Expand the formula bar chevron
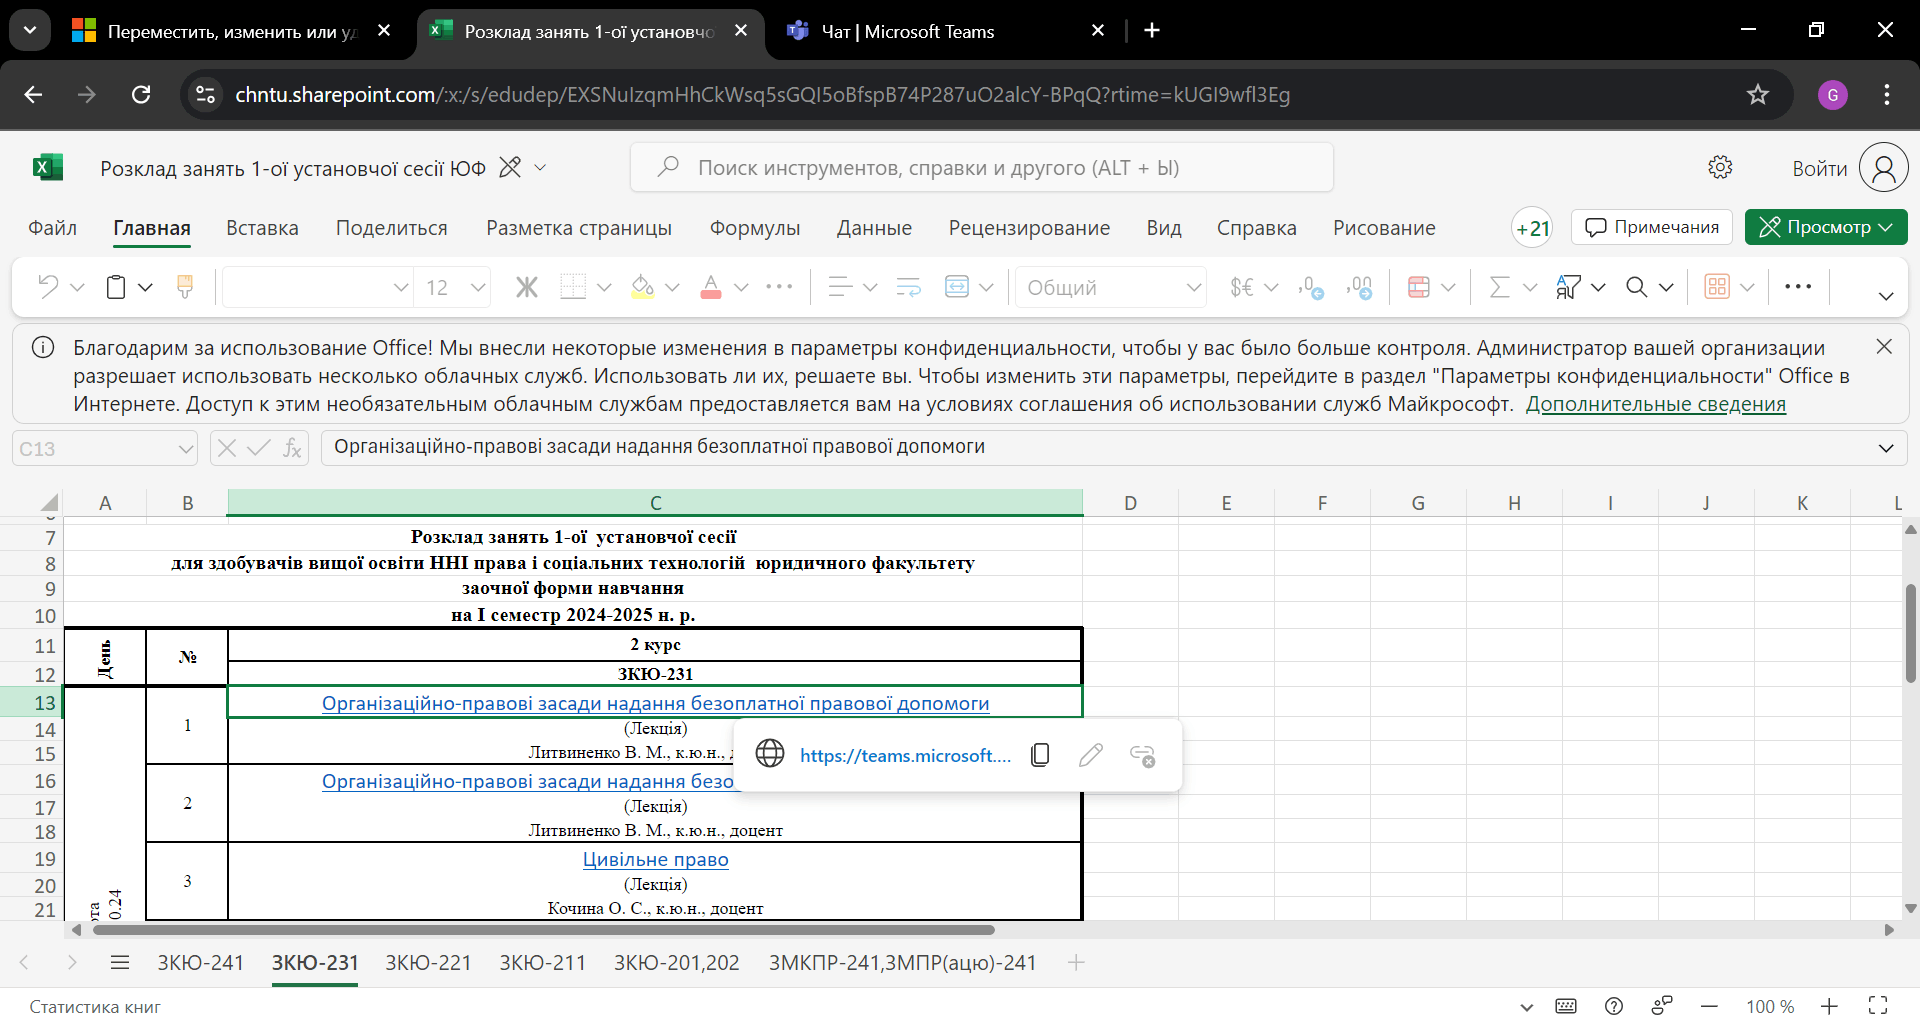Image resolution: width=1920 pixels, height=1020 pixels. point(1886,448)
